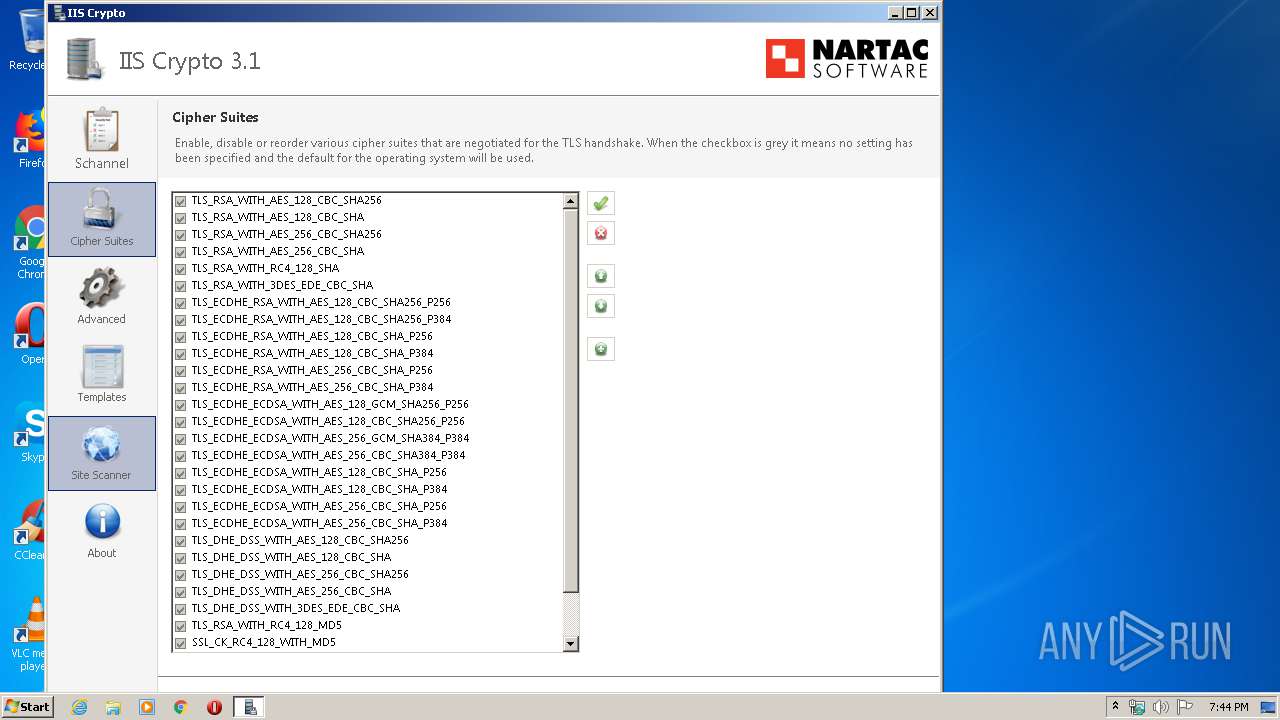The width and height of the screenshot is (1280, 720).
Task: Click the move up arrow button
Action: (601, 276)
